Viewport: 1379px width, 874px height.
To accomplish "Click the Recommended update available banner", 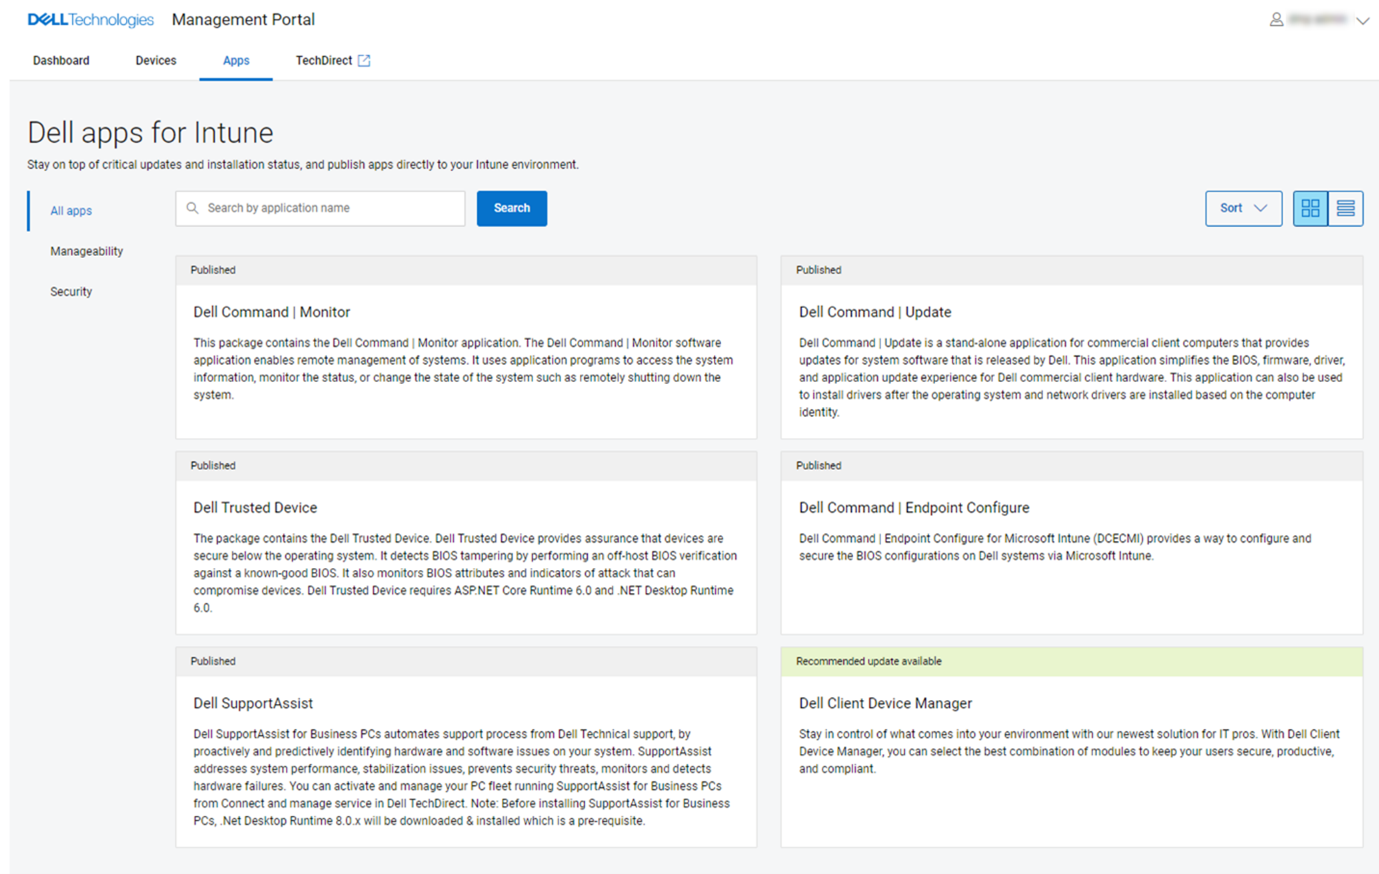I will [x=1072, y=661].
